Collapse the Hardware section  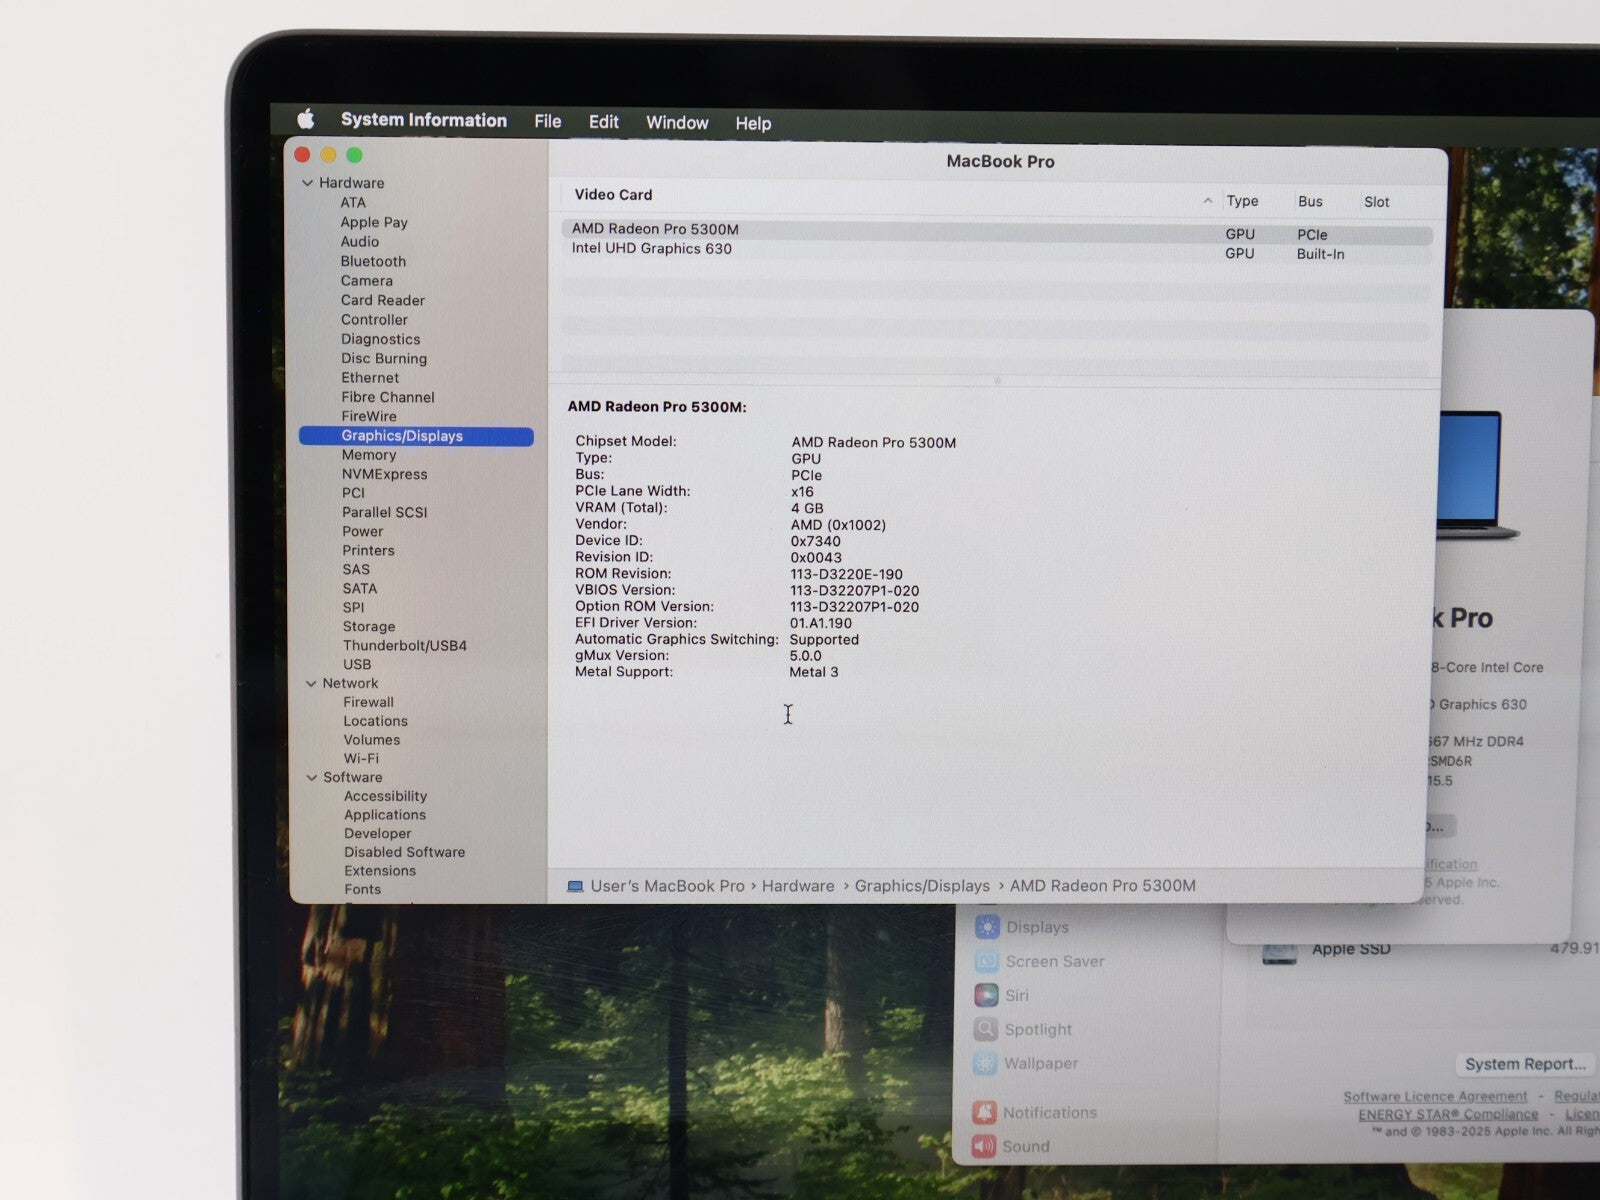[308, 183]
